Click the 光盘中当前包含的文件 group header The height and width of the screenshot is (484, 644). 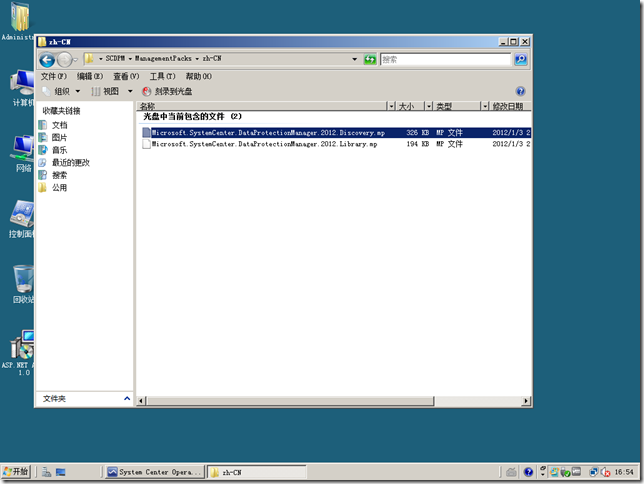click(192, 117)
